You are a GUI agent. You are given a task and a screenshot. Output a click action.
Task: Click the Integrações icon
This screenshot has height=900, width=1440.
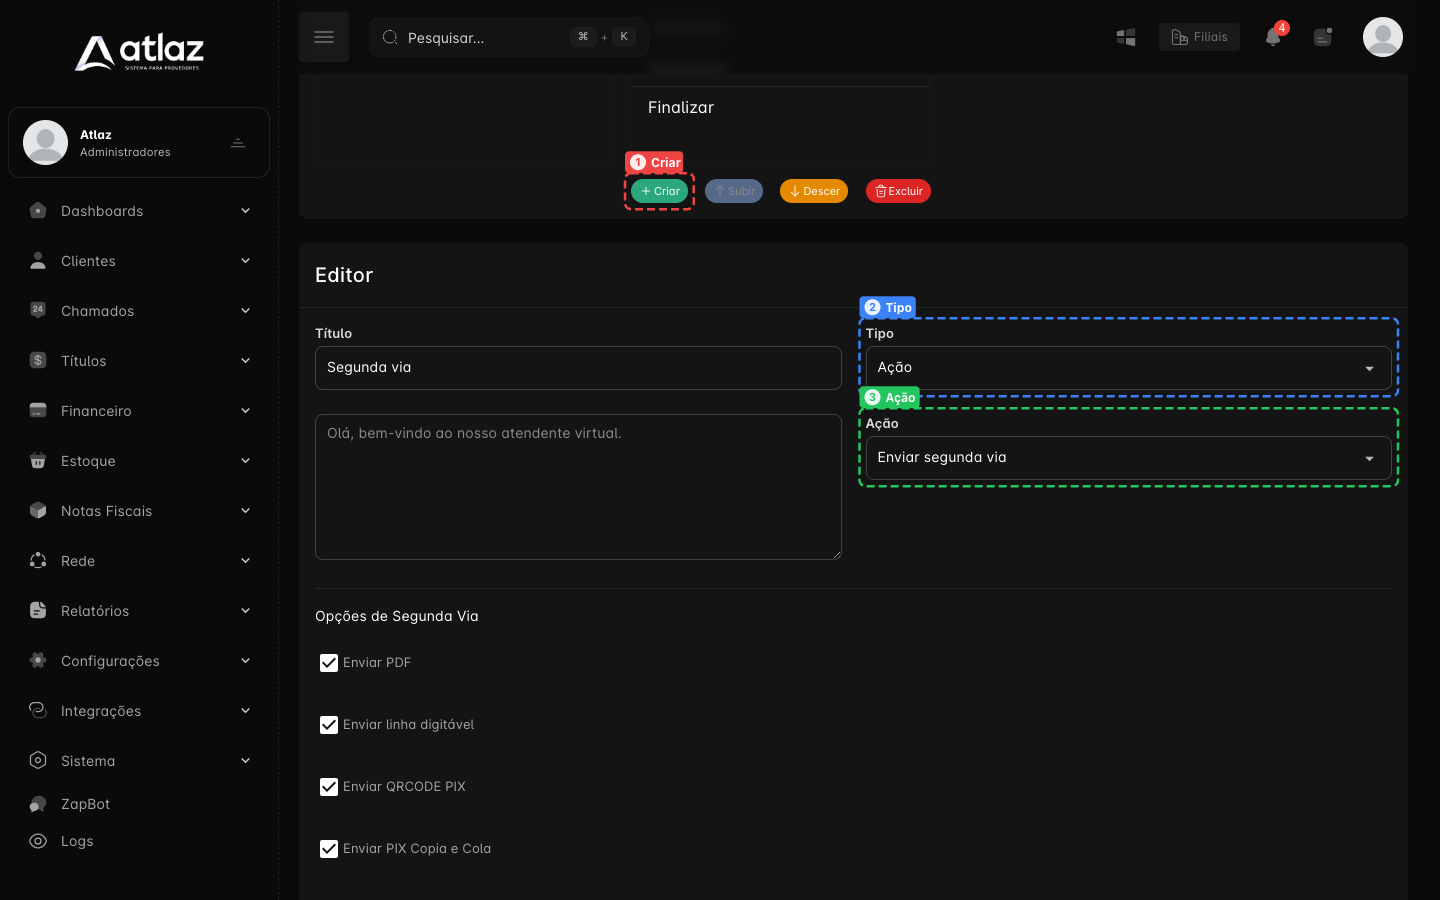[x=38, y=710]
